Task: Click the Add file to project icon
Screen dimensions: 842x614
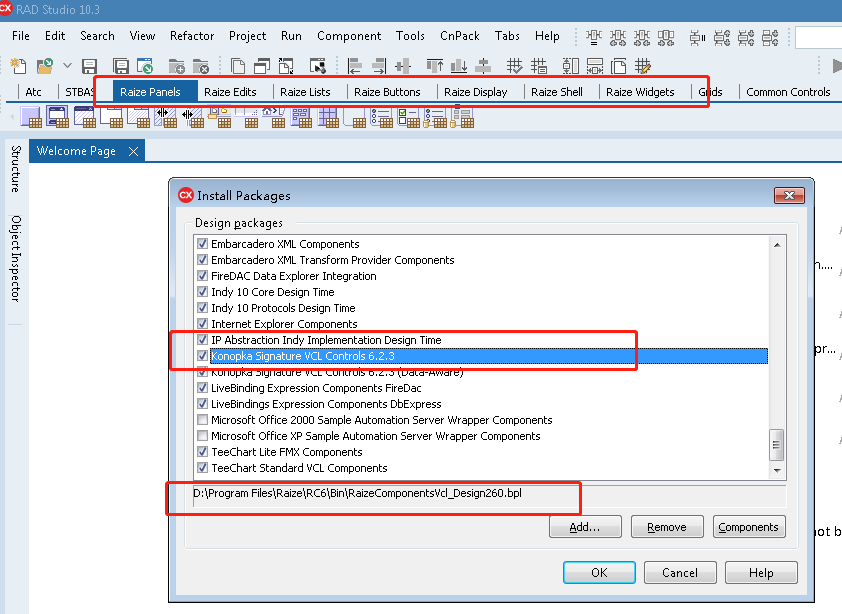Action: (x=176, y=66)
